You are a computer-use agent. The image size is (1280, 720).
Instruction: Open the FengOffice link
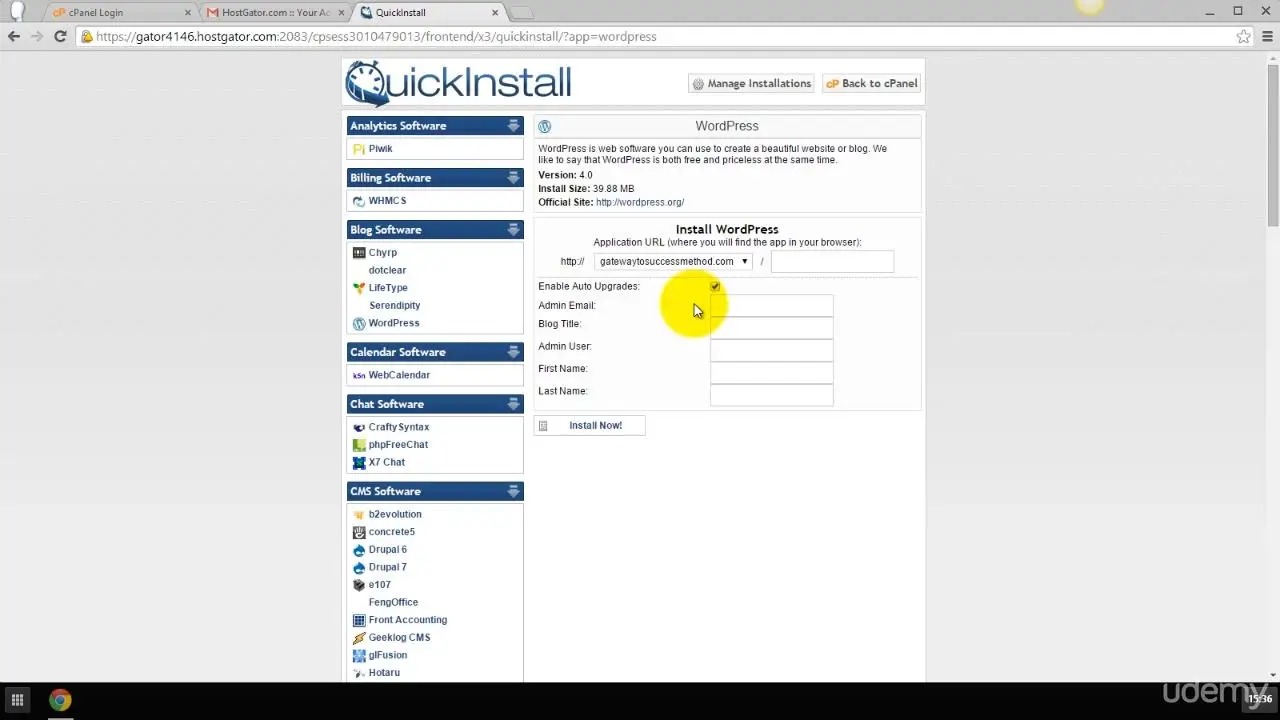[393, 602]
